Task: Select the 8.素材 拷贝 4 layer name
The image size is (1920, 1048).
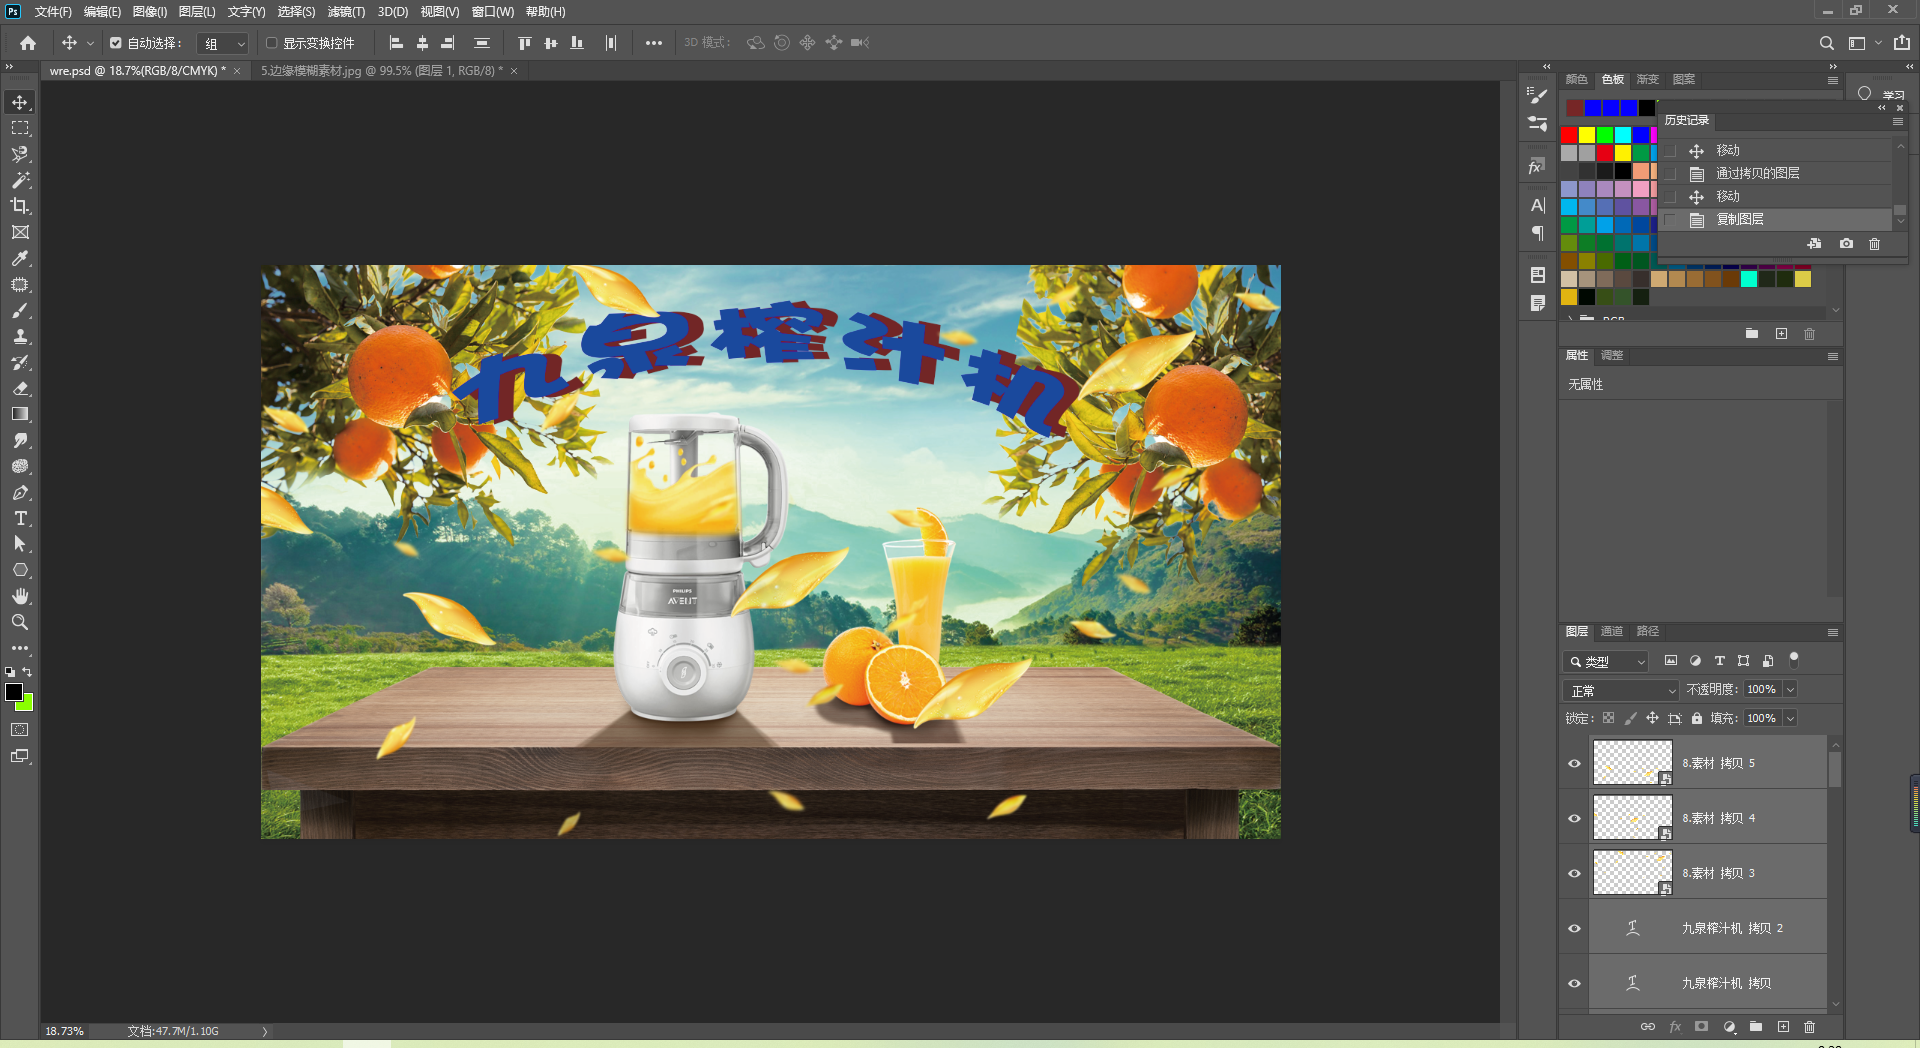Action: click(1719, 818)
